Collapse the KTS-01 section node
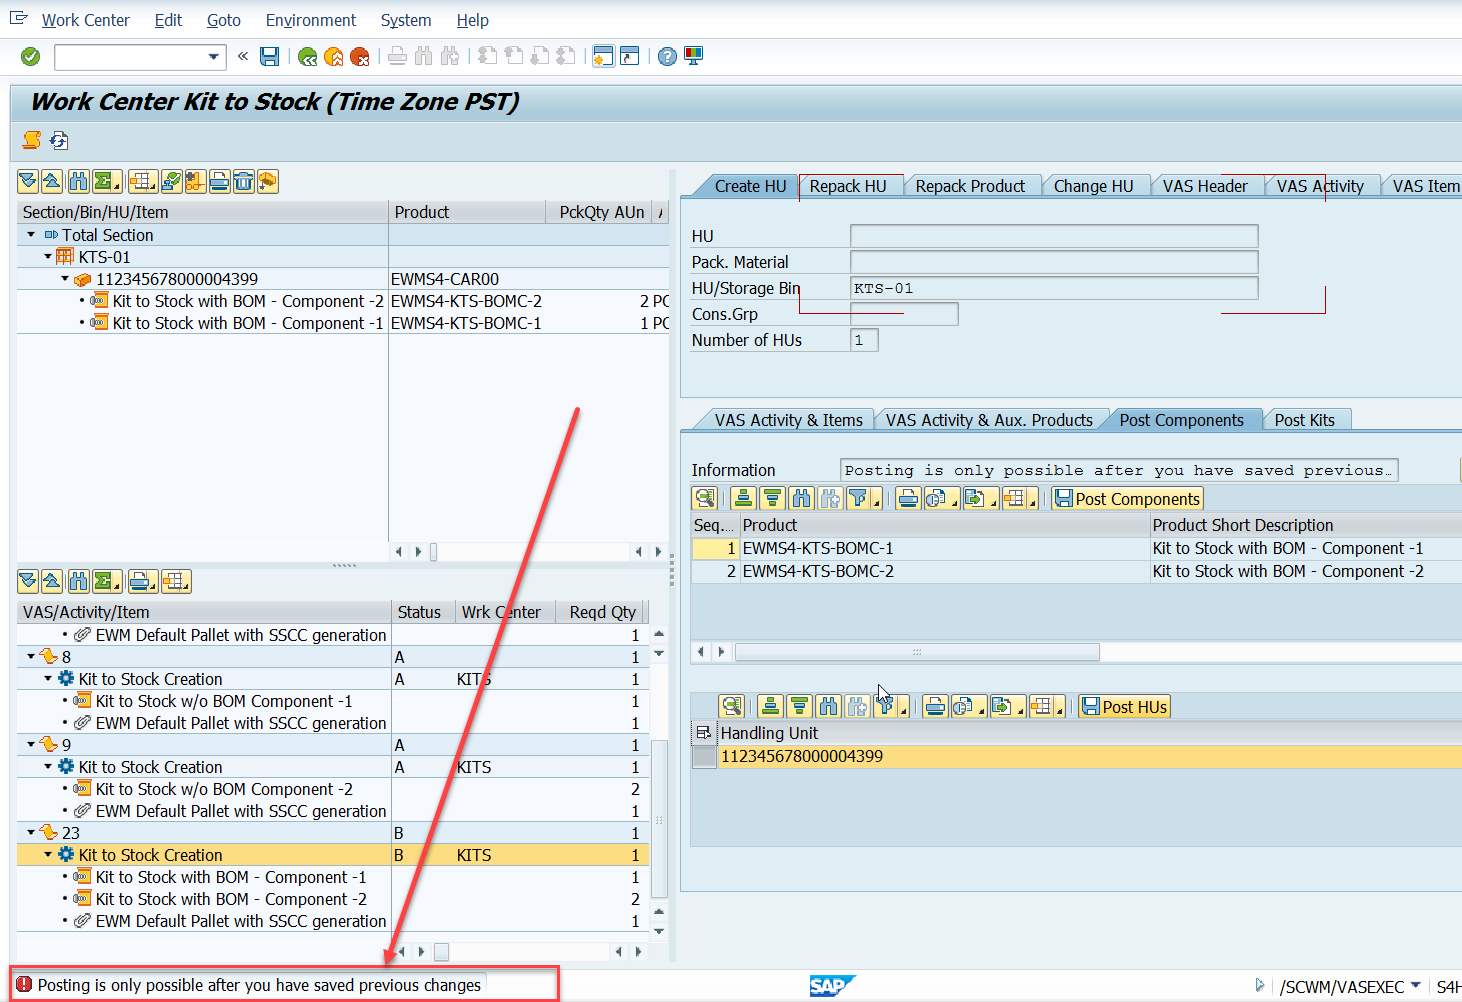 tap(48, 257)
